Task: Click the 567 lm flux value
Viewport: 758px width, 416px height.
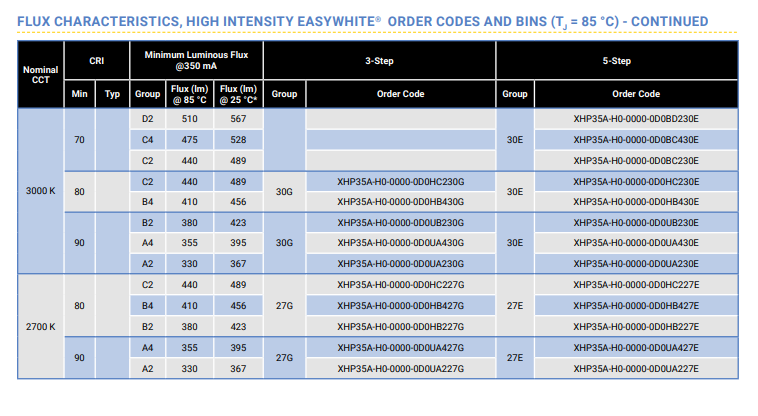Action: [x=238, y=119]
